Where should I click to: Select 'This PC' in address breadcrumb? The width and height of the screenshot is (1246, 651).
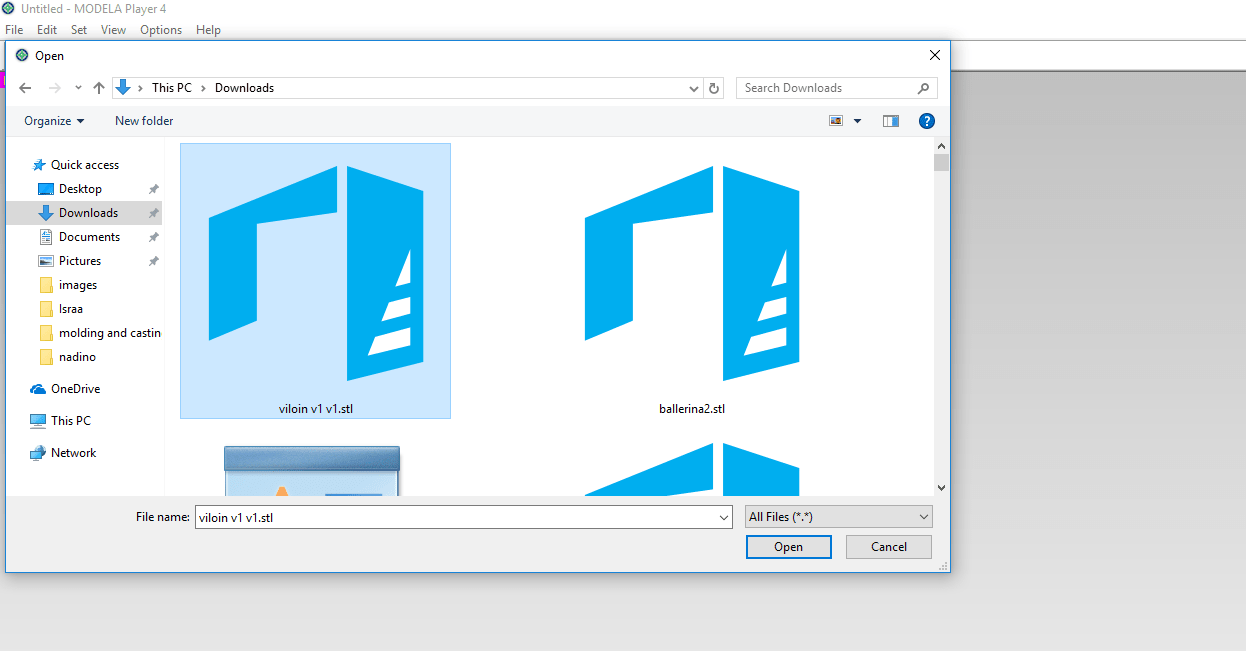pyautogui.click(x=172, y=88)
